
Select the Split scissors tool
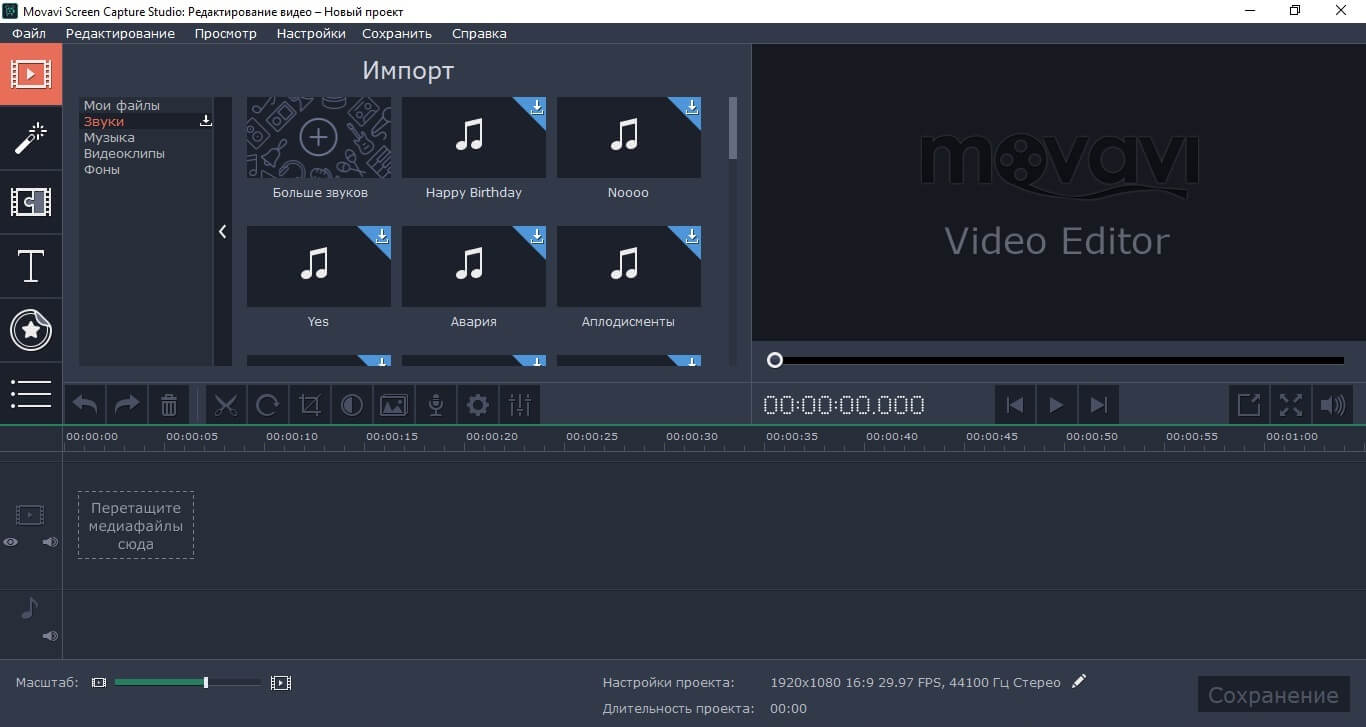[x=226, y=405]
